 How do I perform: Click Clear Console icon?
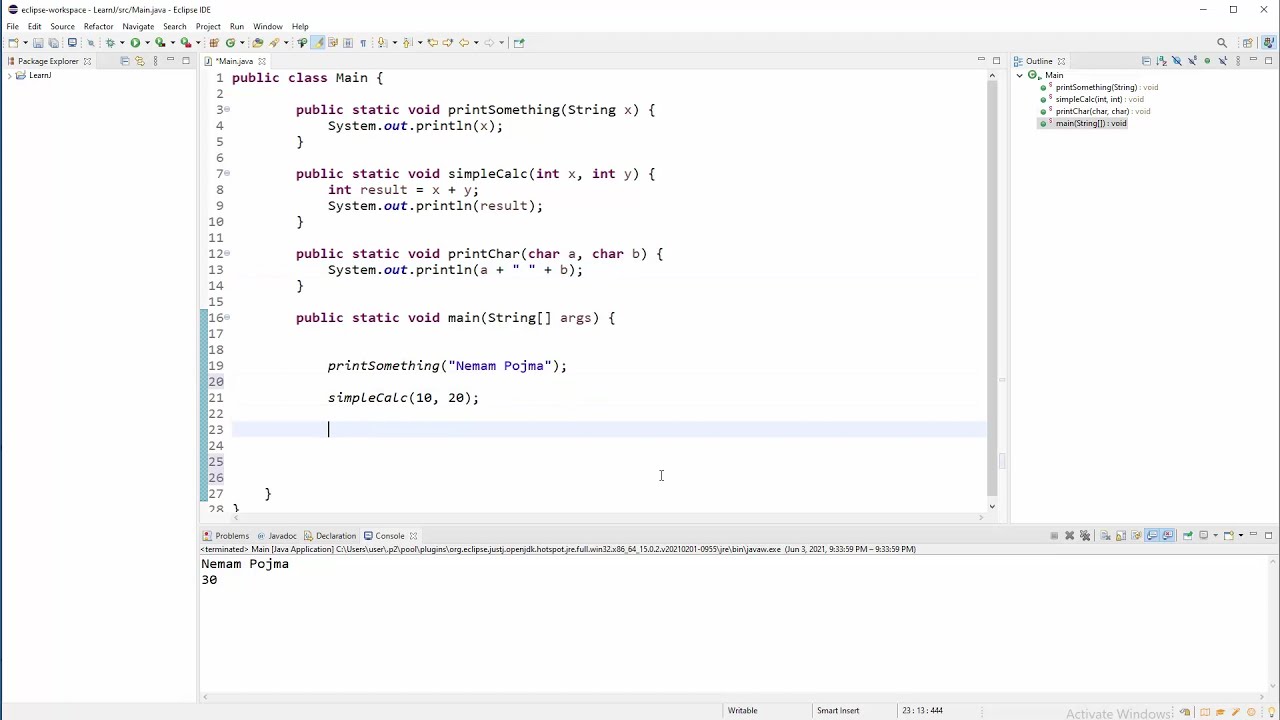[1105, 536]
